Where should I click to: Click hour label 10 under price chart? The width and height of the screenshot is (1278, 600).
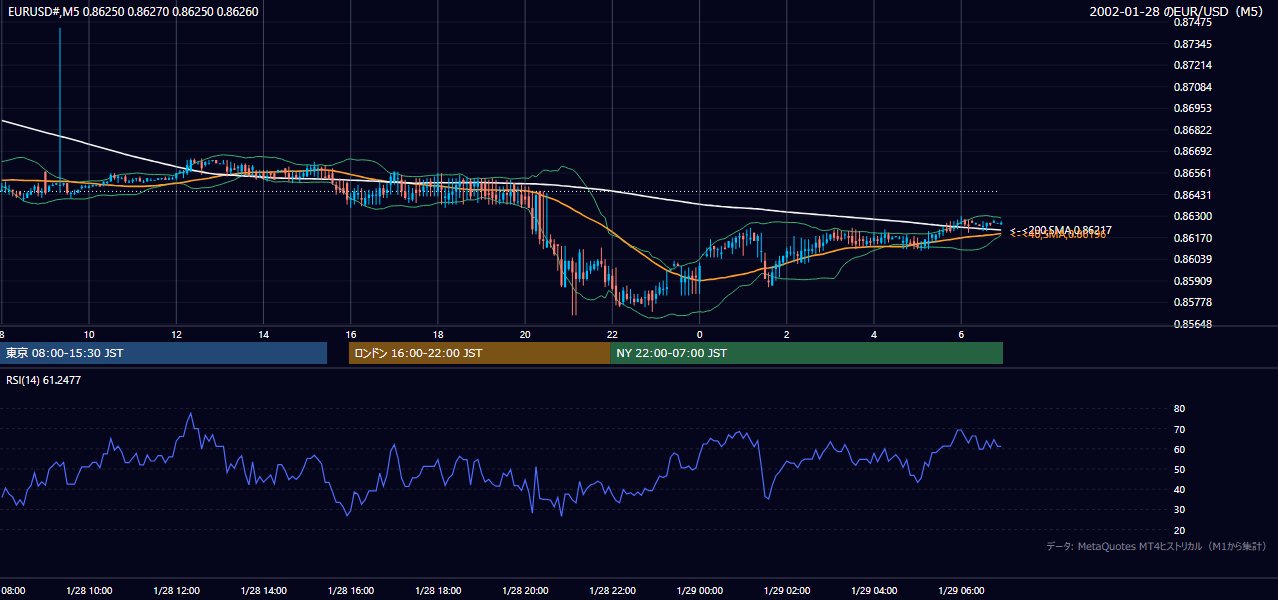tap(89, 334)
